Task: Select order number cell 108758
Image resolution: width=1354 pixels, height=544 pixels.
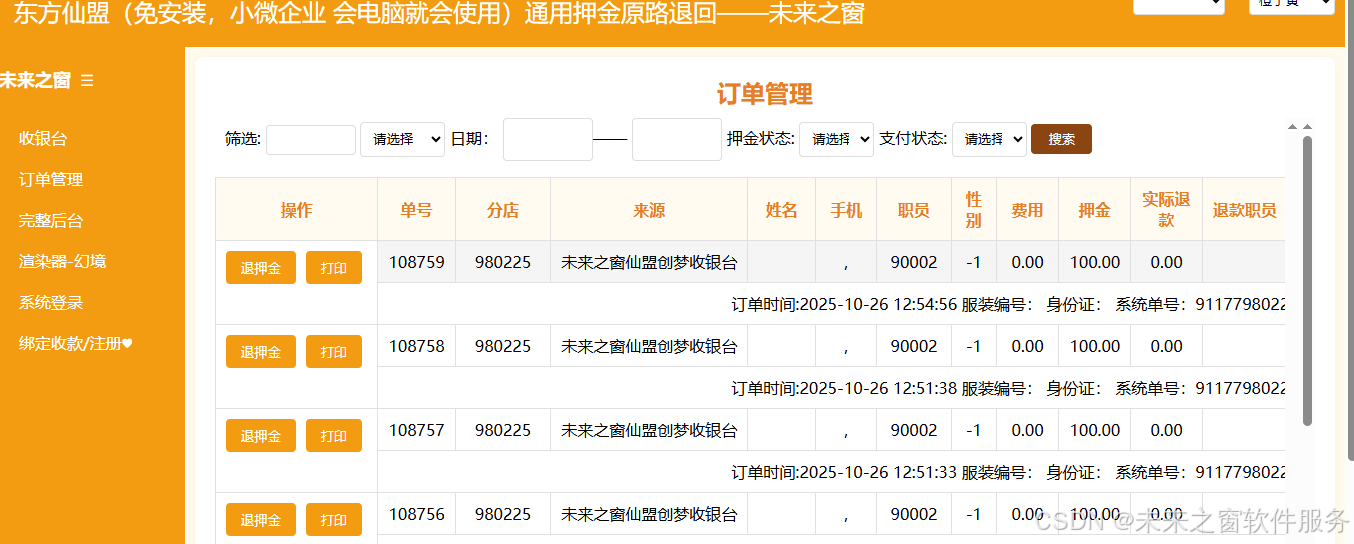Action: (x=417, y=346)
